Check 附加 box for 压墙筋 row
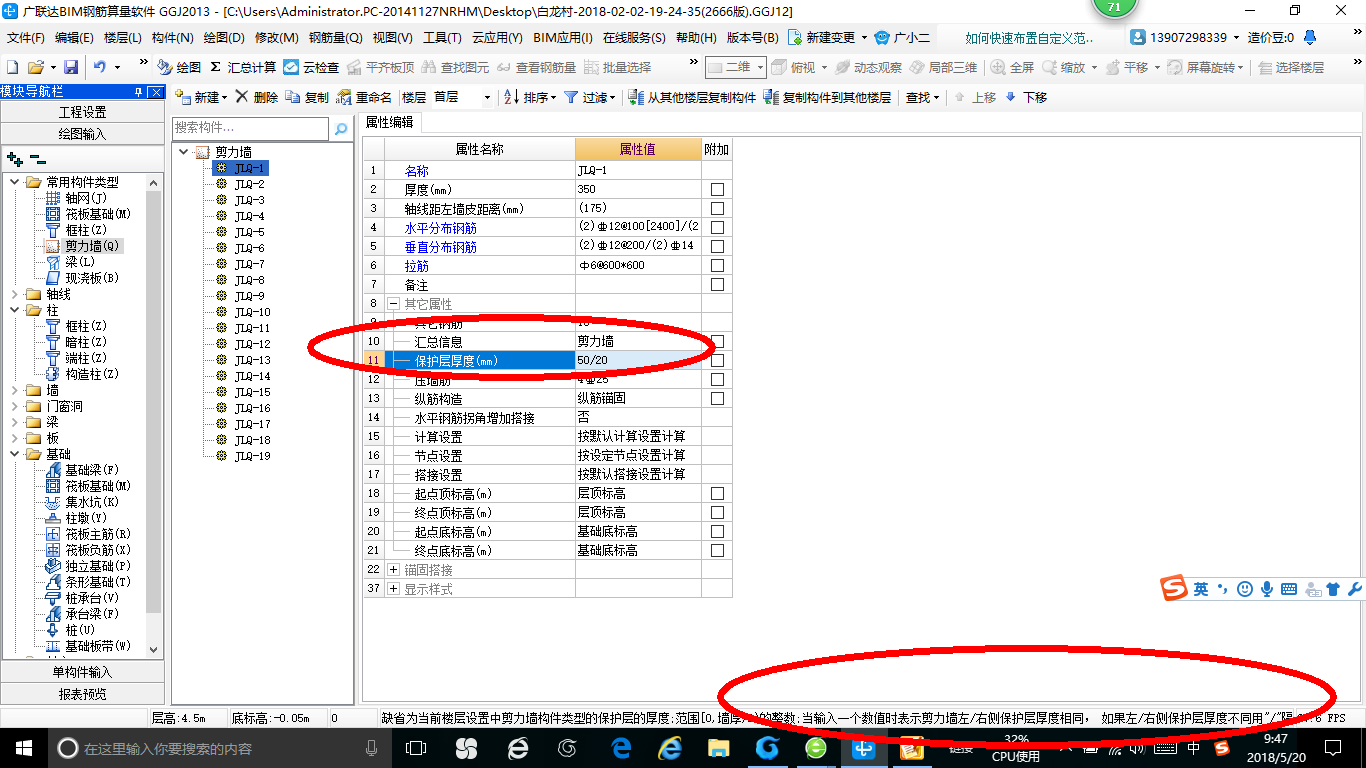This screenshot has width=1366, height=768. click(x=717, y=380)
